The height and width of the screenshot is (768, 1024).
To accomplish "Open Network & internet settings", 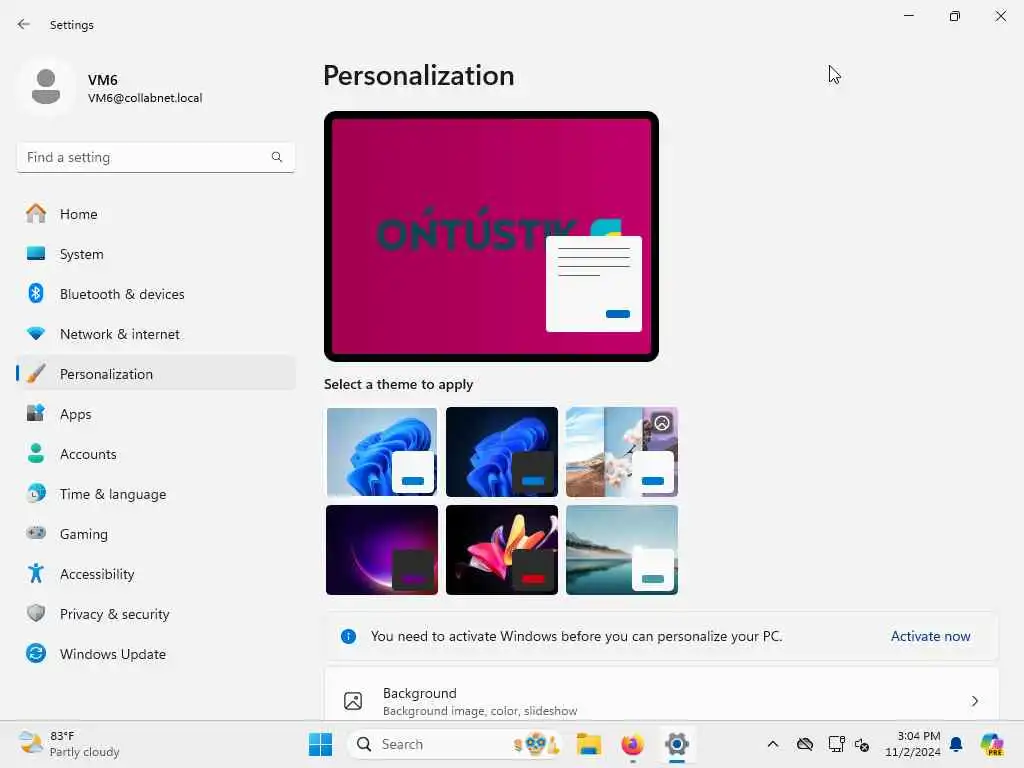I will [156, 334].
